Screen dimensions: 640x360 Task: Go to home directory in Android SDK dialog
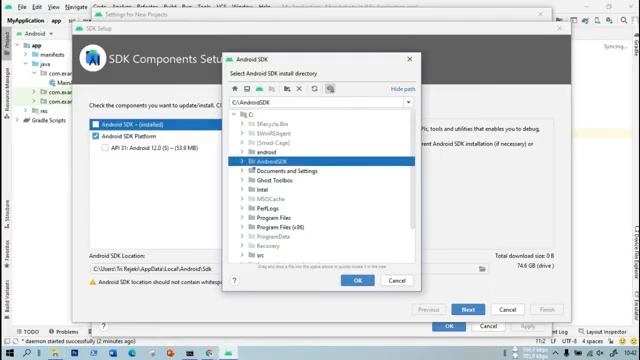tap(235, 89)
